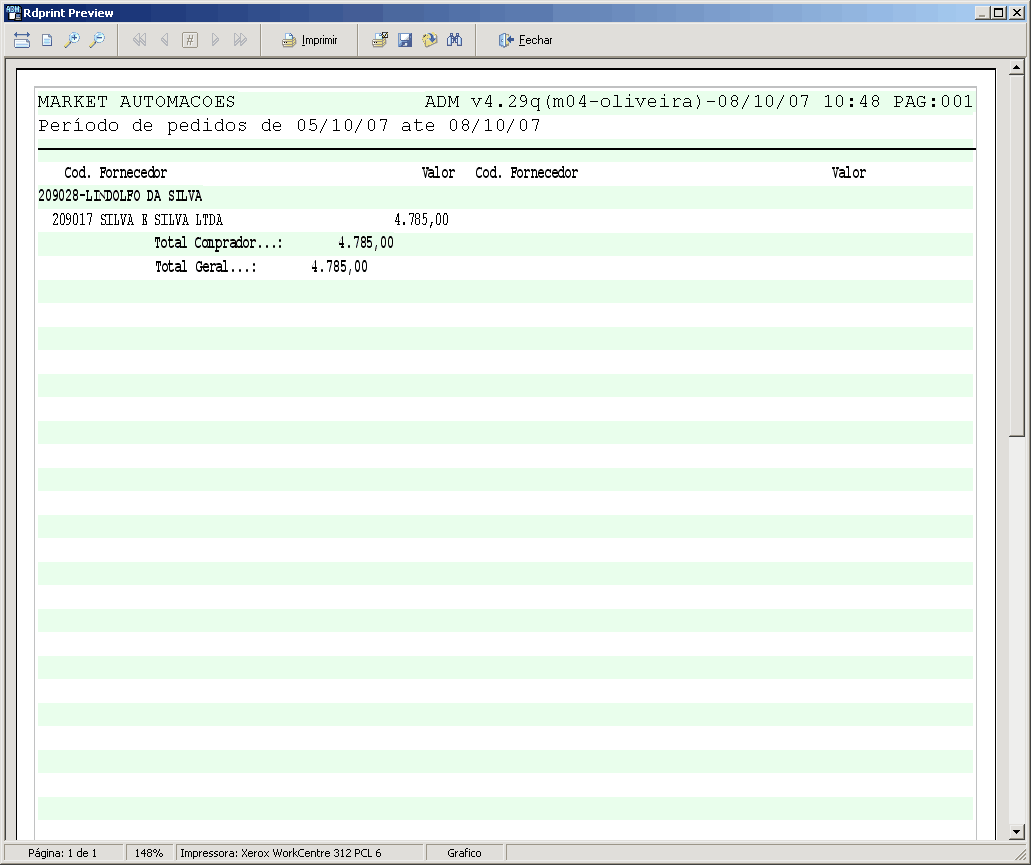Click the '148%' zoom status entry
1031x865 pixels.
tap(149, 853)
